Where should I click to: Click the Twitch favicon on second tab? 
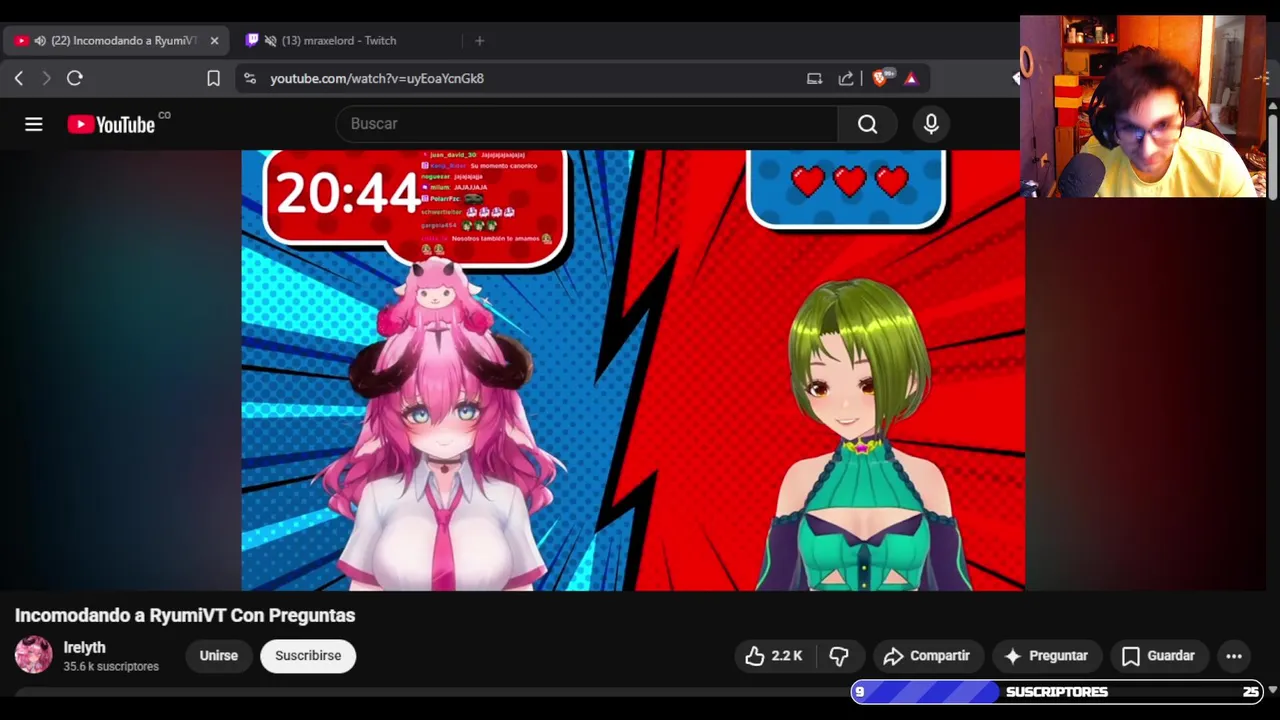[252, 41]
